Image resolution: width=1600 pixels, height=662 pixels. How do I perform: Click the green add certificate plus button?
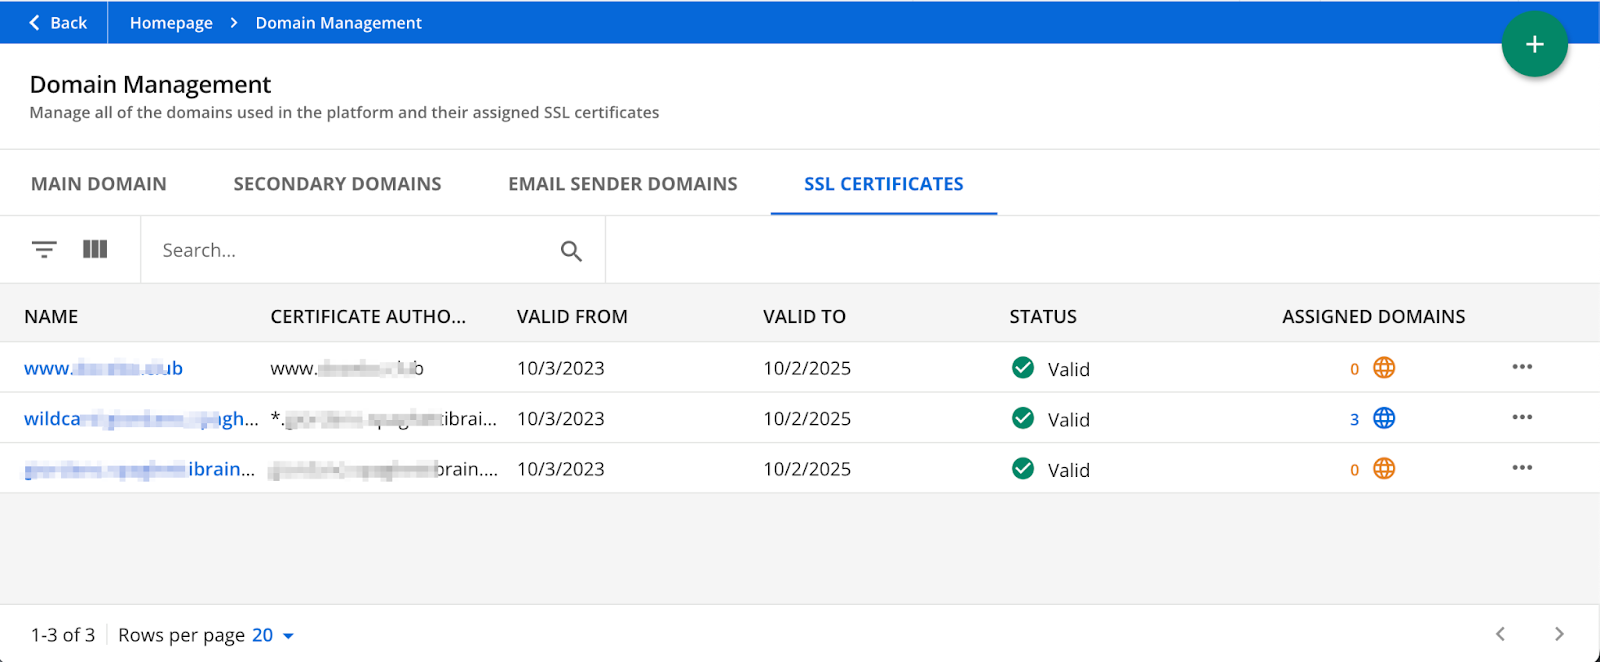(x=1534, y=45)
